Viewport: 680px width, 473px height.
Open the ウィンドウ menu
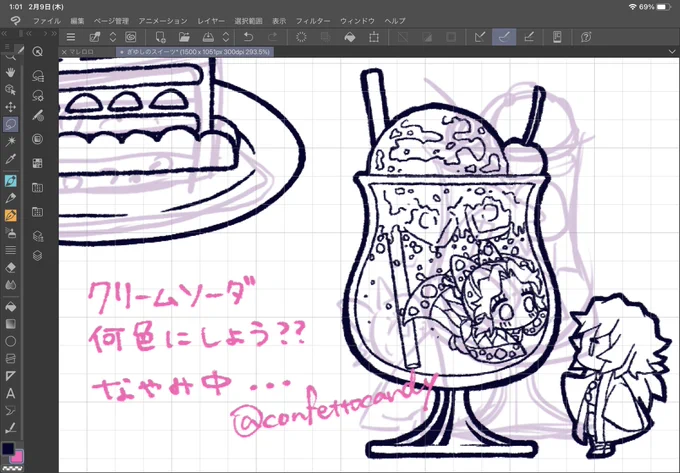(x=357, y=21)
